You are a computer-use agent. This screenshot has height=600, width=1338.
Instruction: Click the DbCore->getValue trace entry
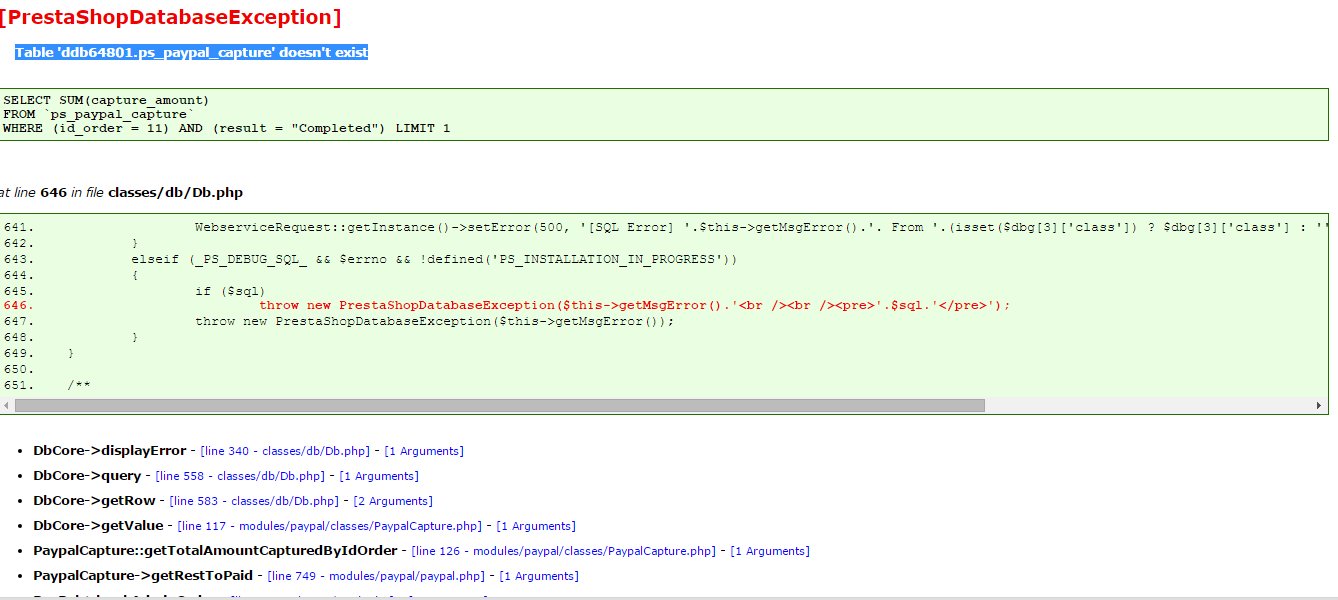(98, 526)
